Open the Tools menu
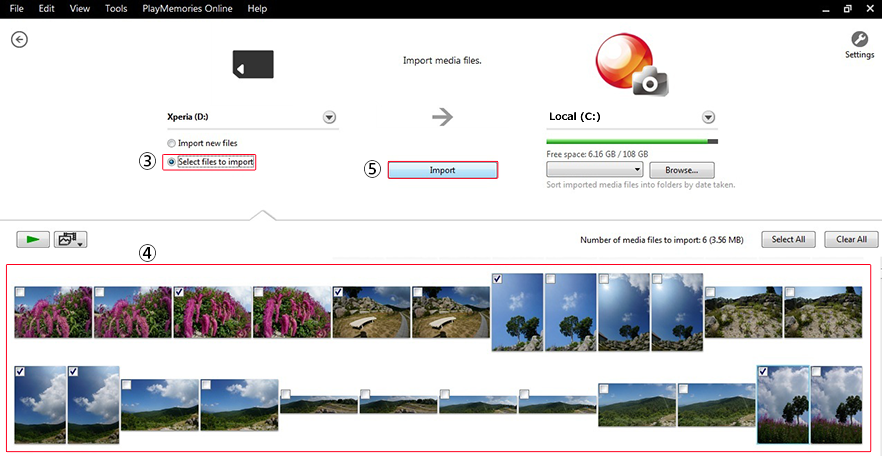The image size is (882, 456). tap(116, 9)
